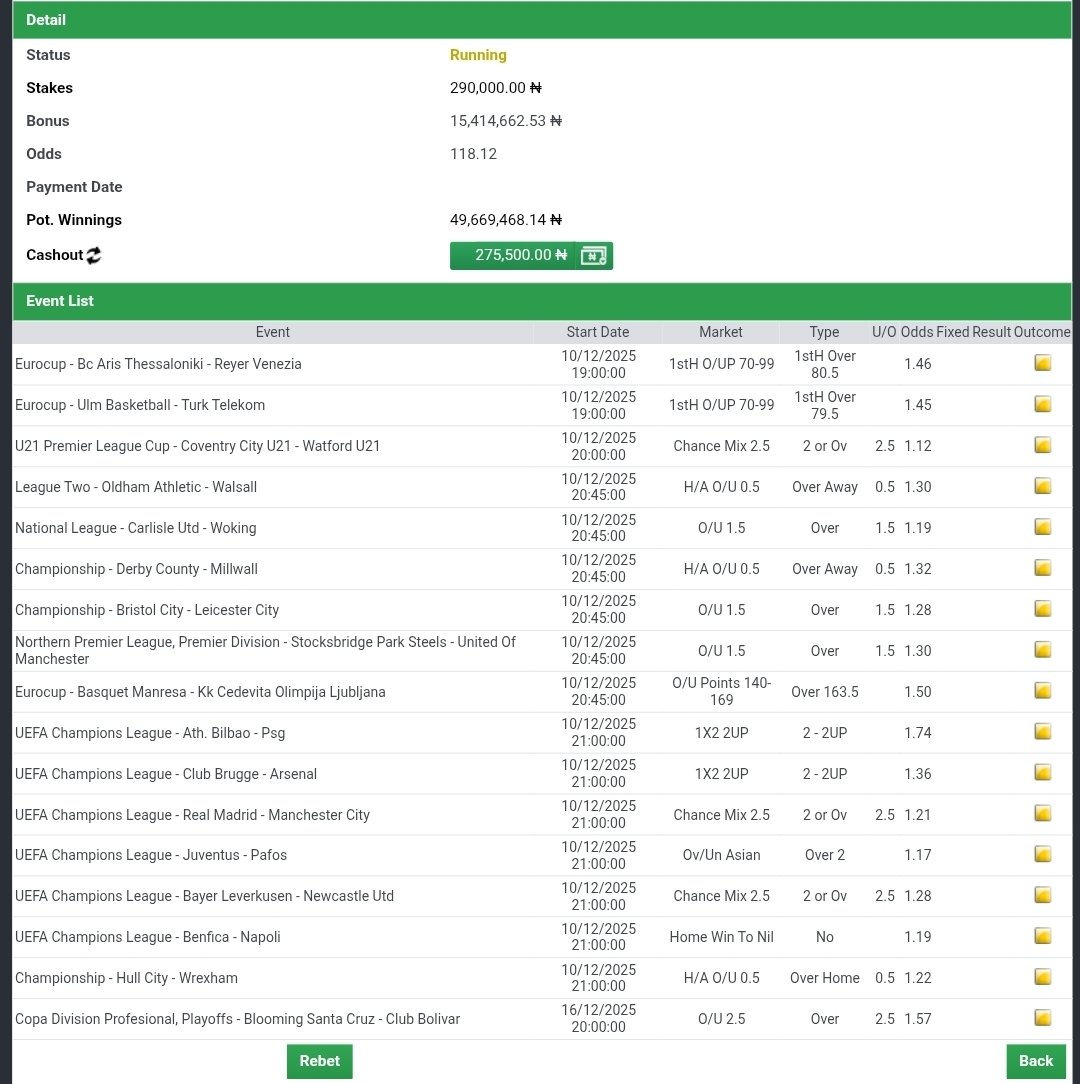Select Championship - Hull City - Wrexham event
Viewport: 1080px width, 1084px height.
pyautogui.click(x=127, y=978)
